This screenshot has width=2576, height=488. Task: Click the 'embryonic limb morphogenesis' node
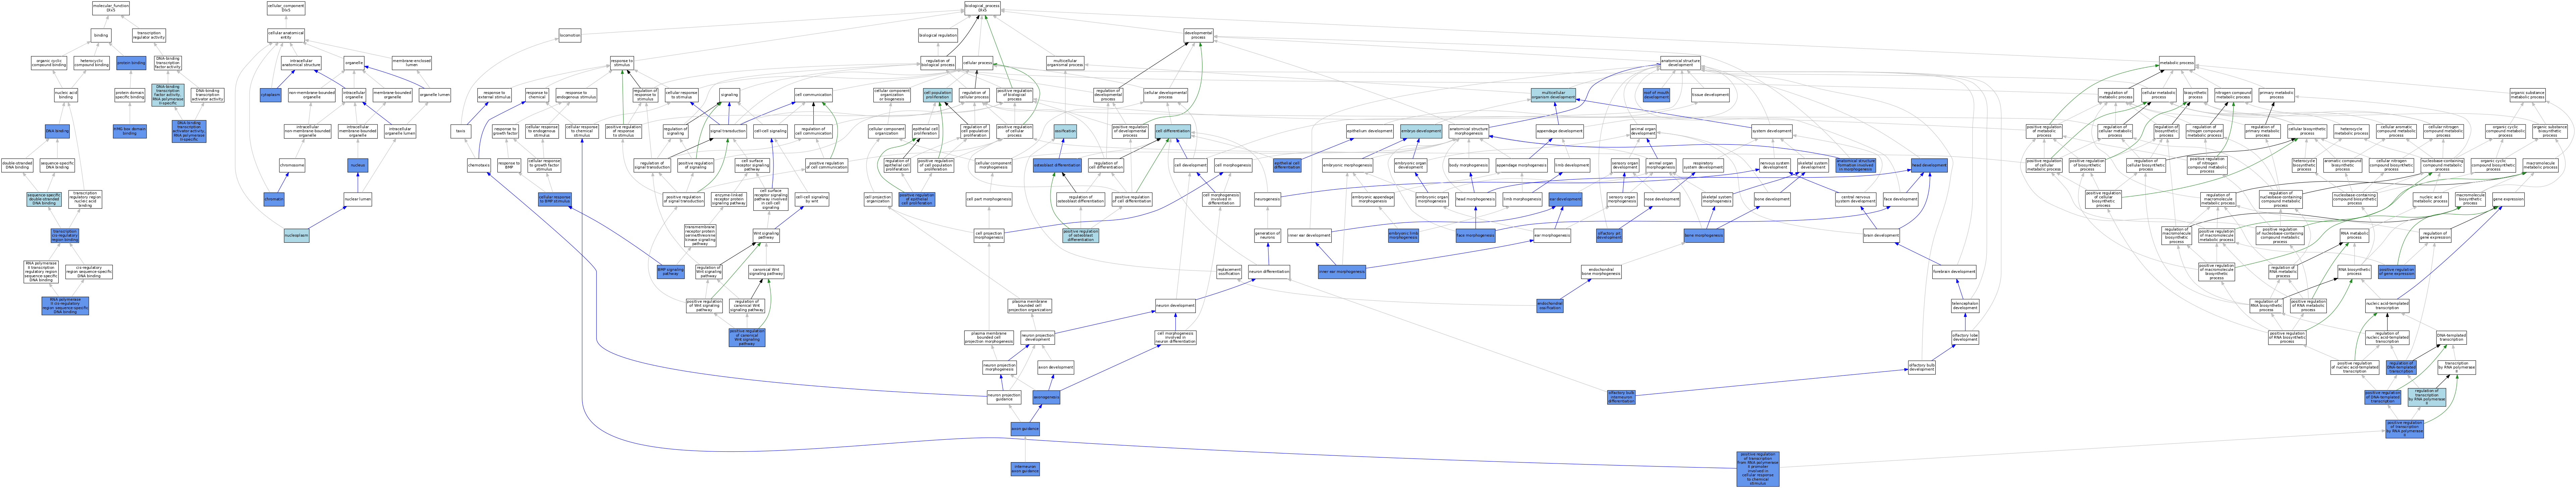[1403, 236]
